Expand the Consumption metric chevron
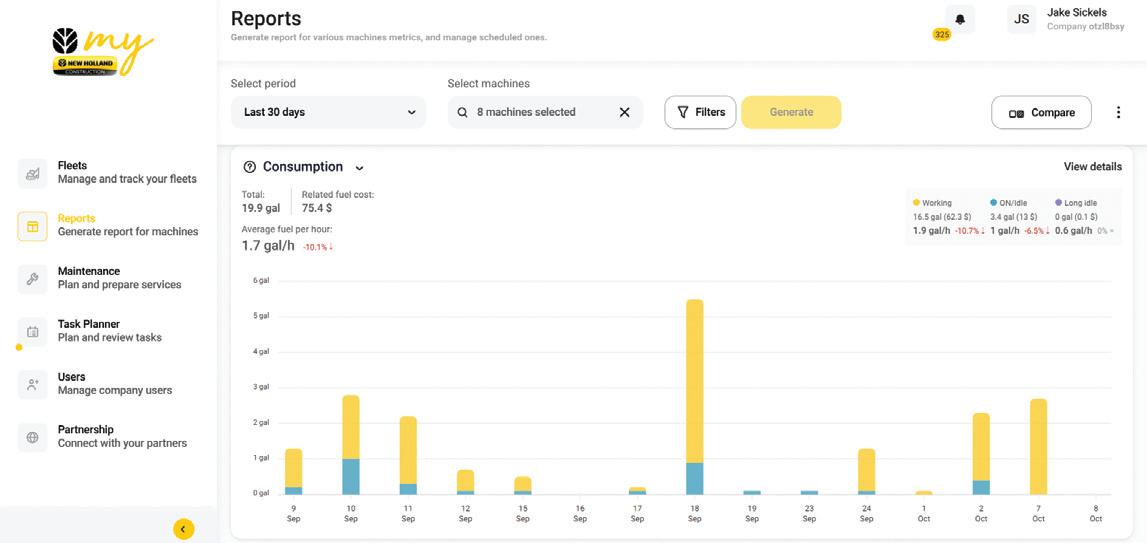The image size is (1147, 543). pos(360,168)
